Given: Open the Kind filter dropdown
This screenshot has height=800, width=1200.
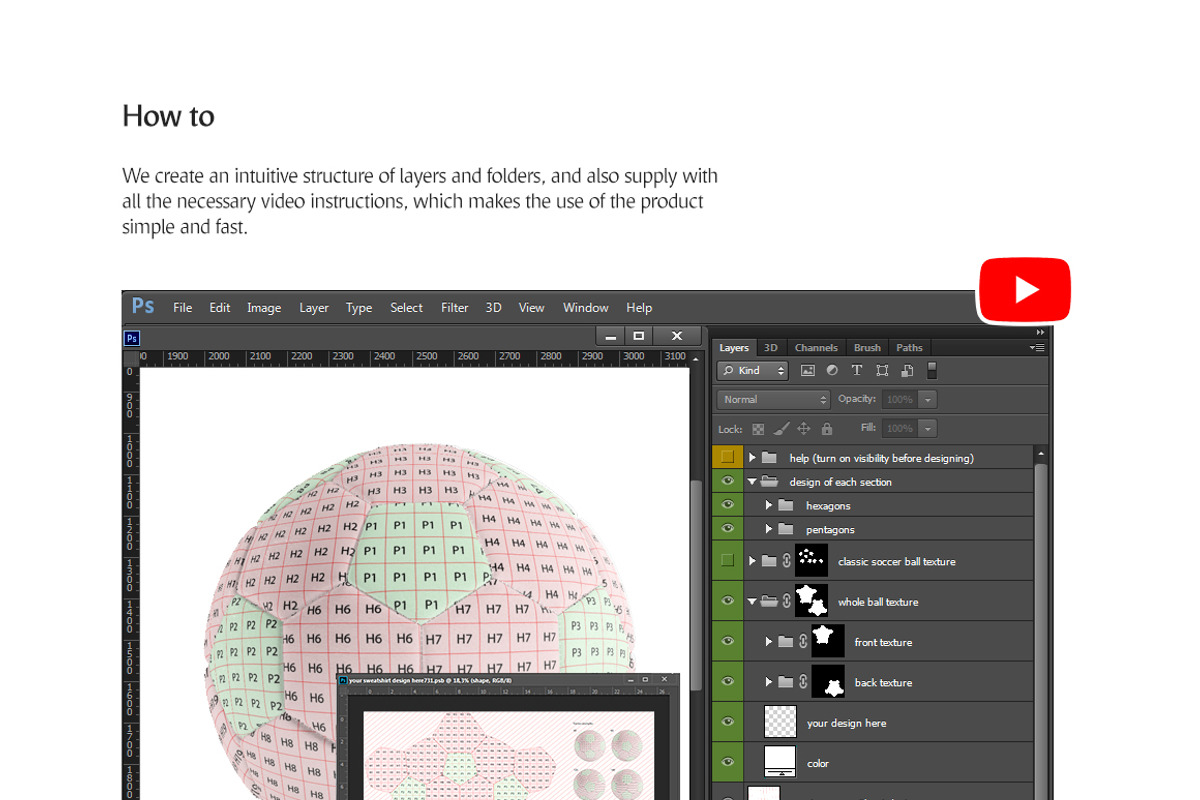Looking at the screenshot, I should pos(752,370).
